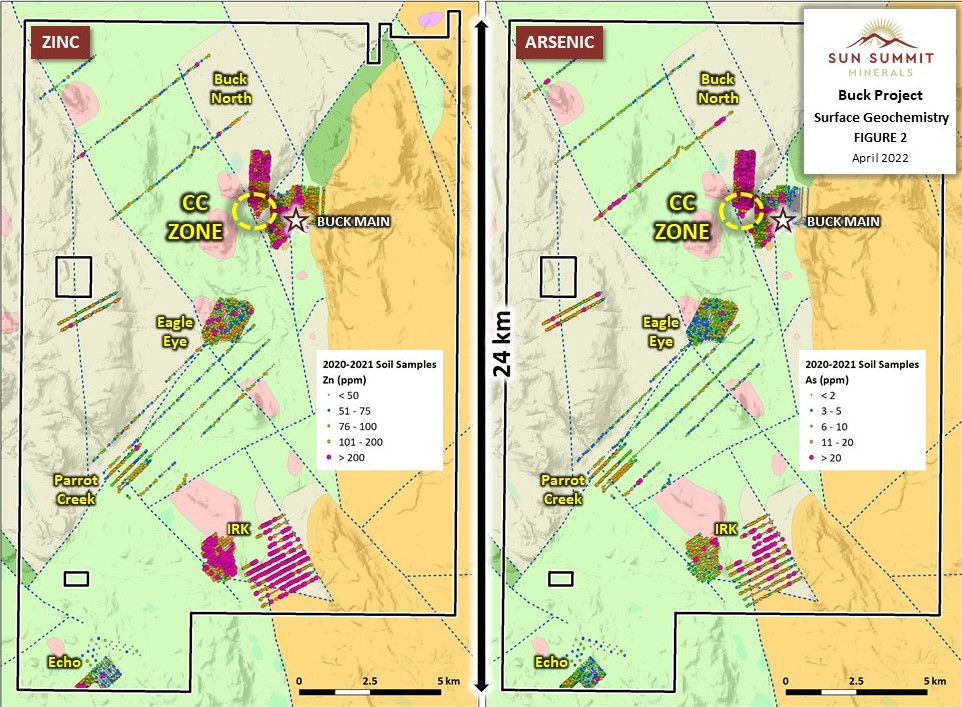Select the 'IRK' label on the Zinc map
Image resolution: width=962 pixels, height=707 pixels.
click(x=239, y=528)
